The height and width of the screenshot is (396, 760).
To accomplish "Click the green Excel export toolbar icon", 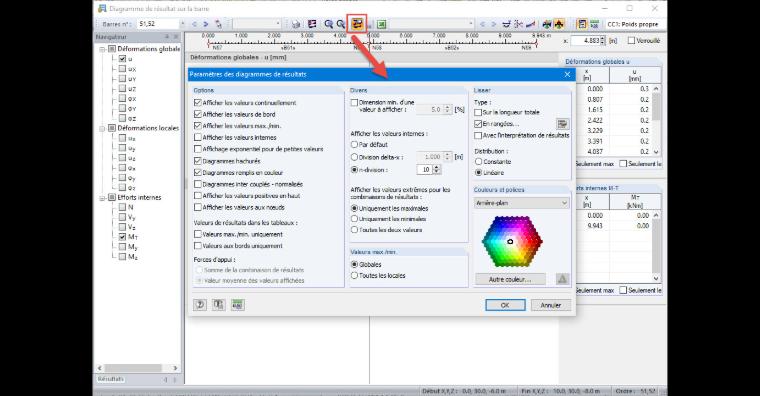I will (x=381, y=24).
